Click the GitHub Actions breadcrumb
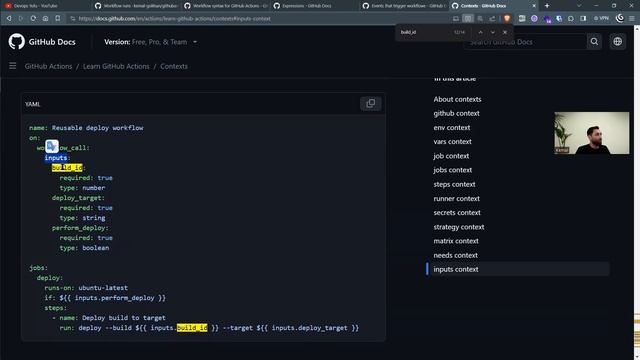 point(48,66)
